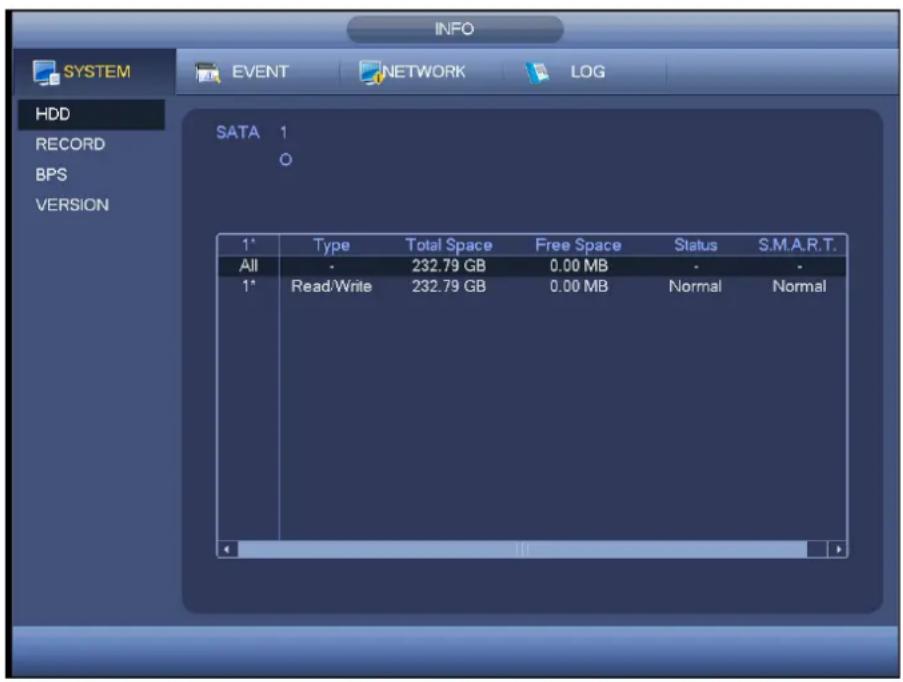Click the 1* row number cell

pos(249,286)
